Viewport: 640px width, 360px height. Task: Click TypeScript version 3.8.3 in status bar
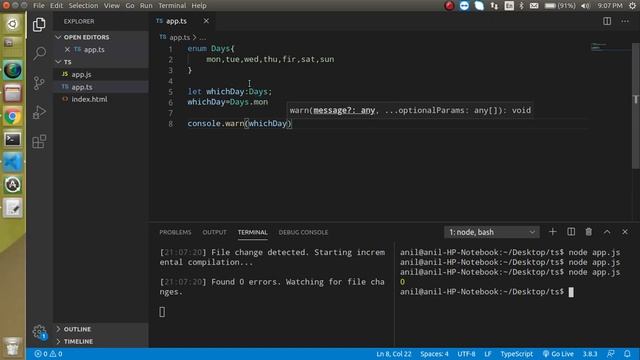click(590, 354)
